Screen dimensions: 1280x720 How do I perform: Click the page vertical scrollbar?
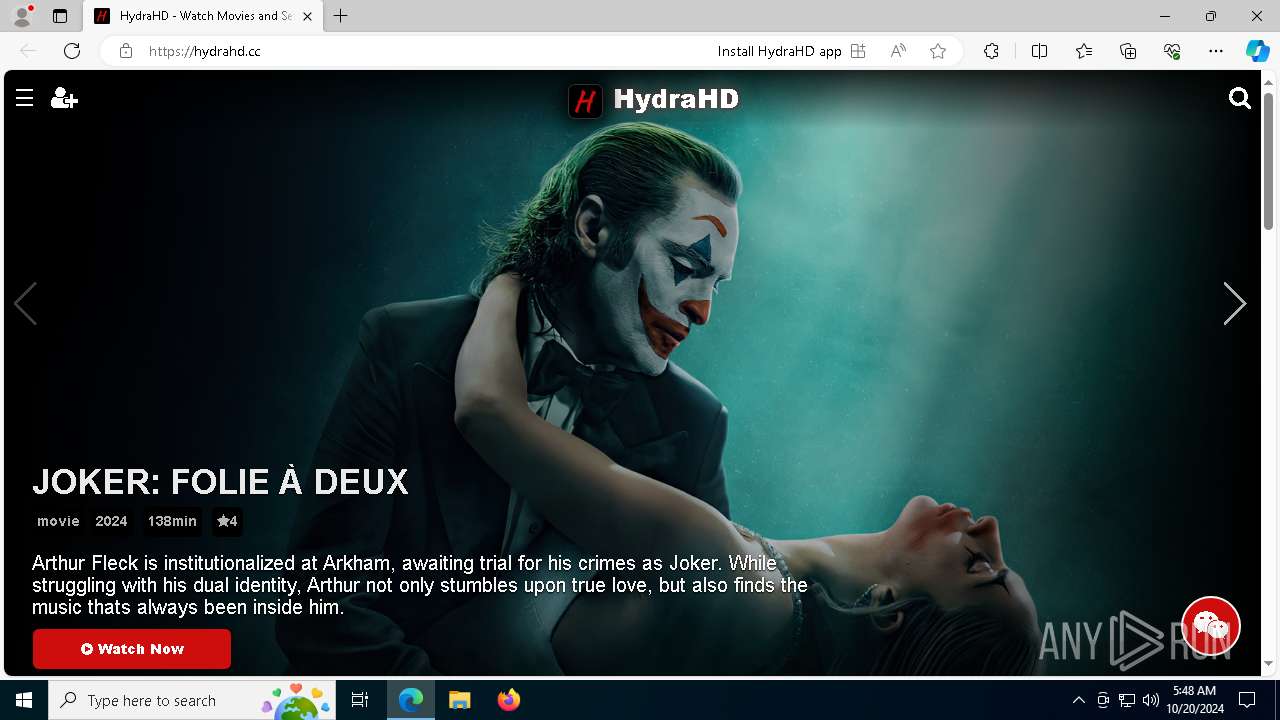pos(1268,160)
